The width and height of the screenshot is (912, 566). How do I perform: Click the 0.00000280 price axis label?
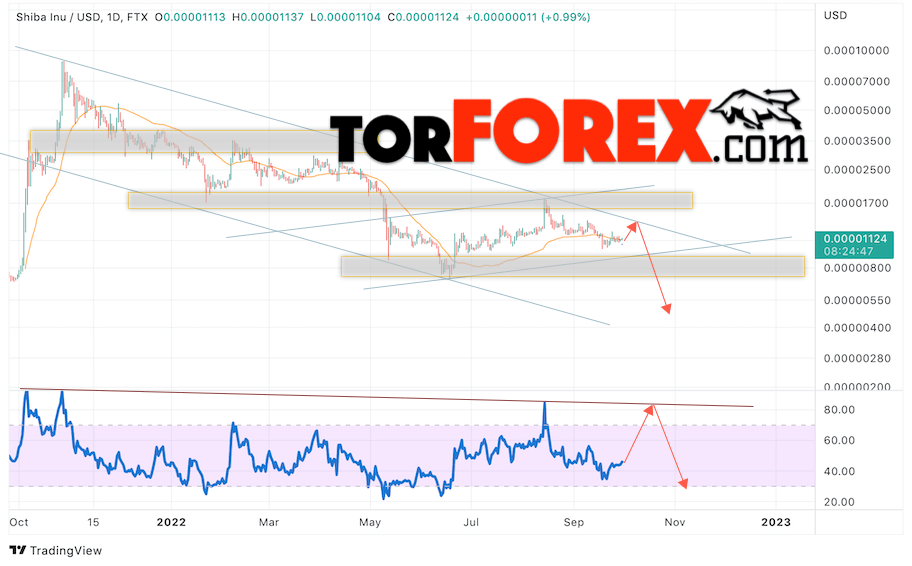(x=856, y=358)
